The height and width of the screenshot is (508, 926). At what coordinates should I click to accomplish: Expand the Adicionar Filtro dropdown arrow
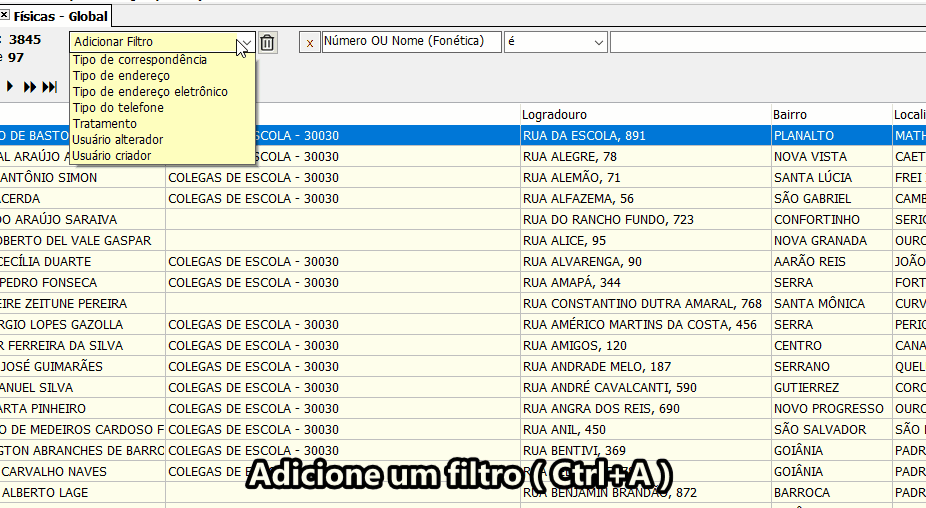coord(245,43)
